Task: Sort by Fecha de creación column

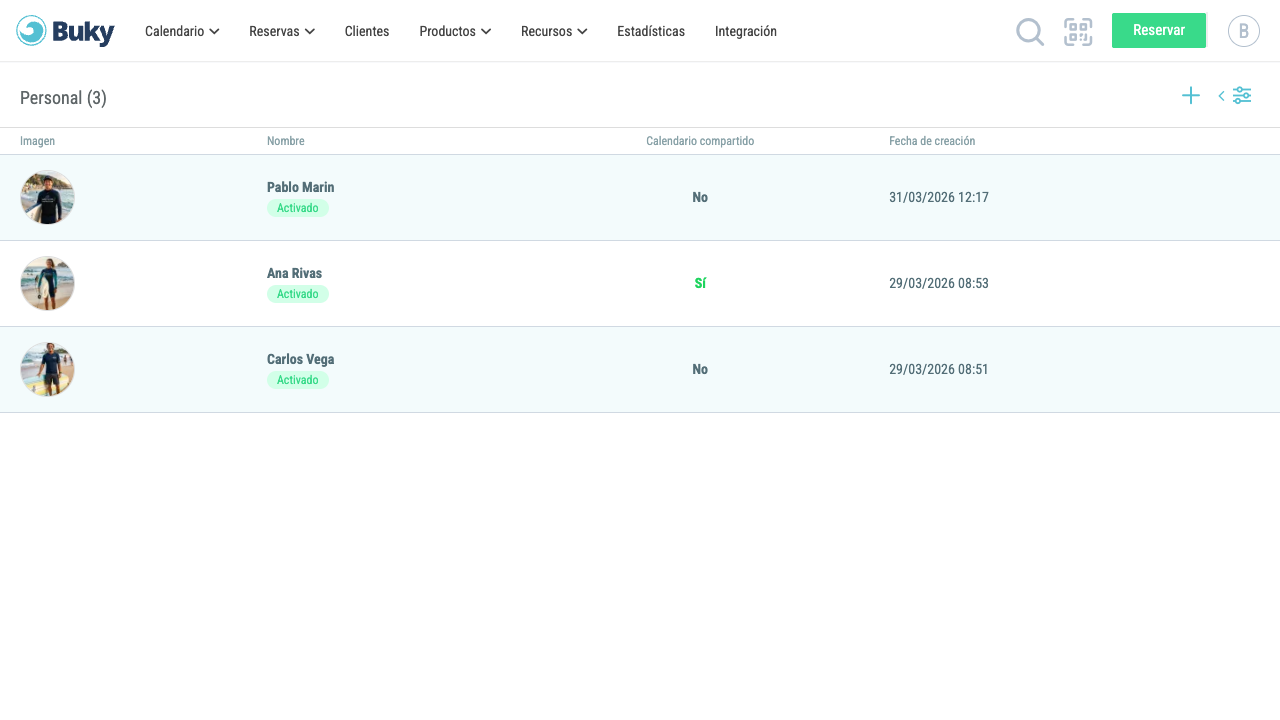Action: [x=932, y=141]
